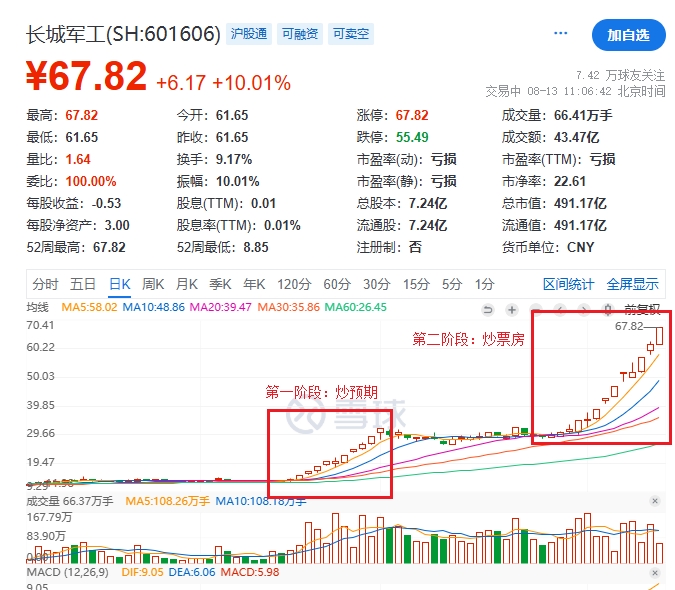This screenshot has height=590, width=675.
Task: Switch to the 30分 interval tab
Action: click(377, 284)
